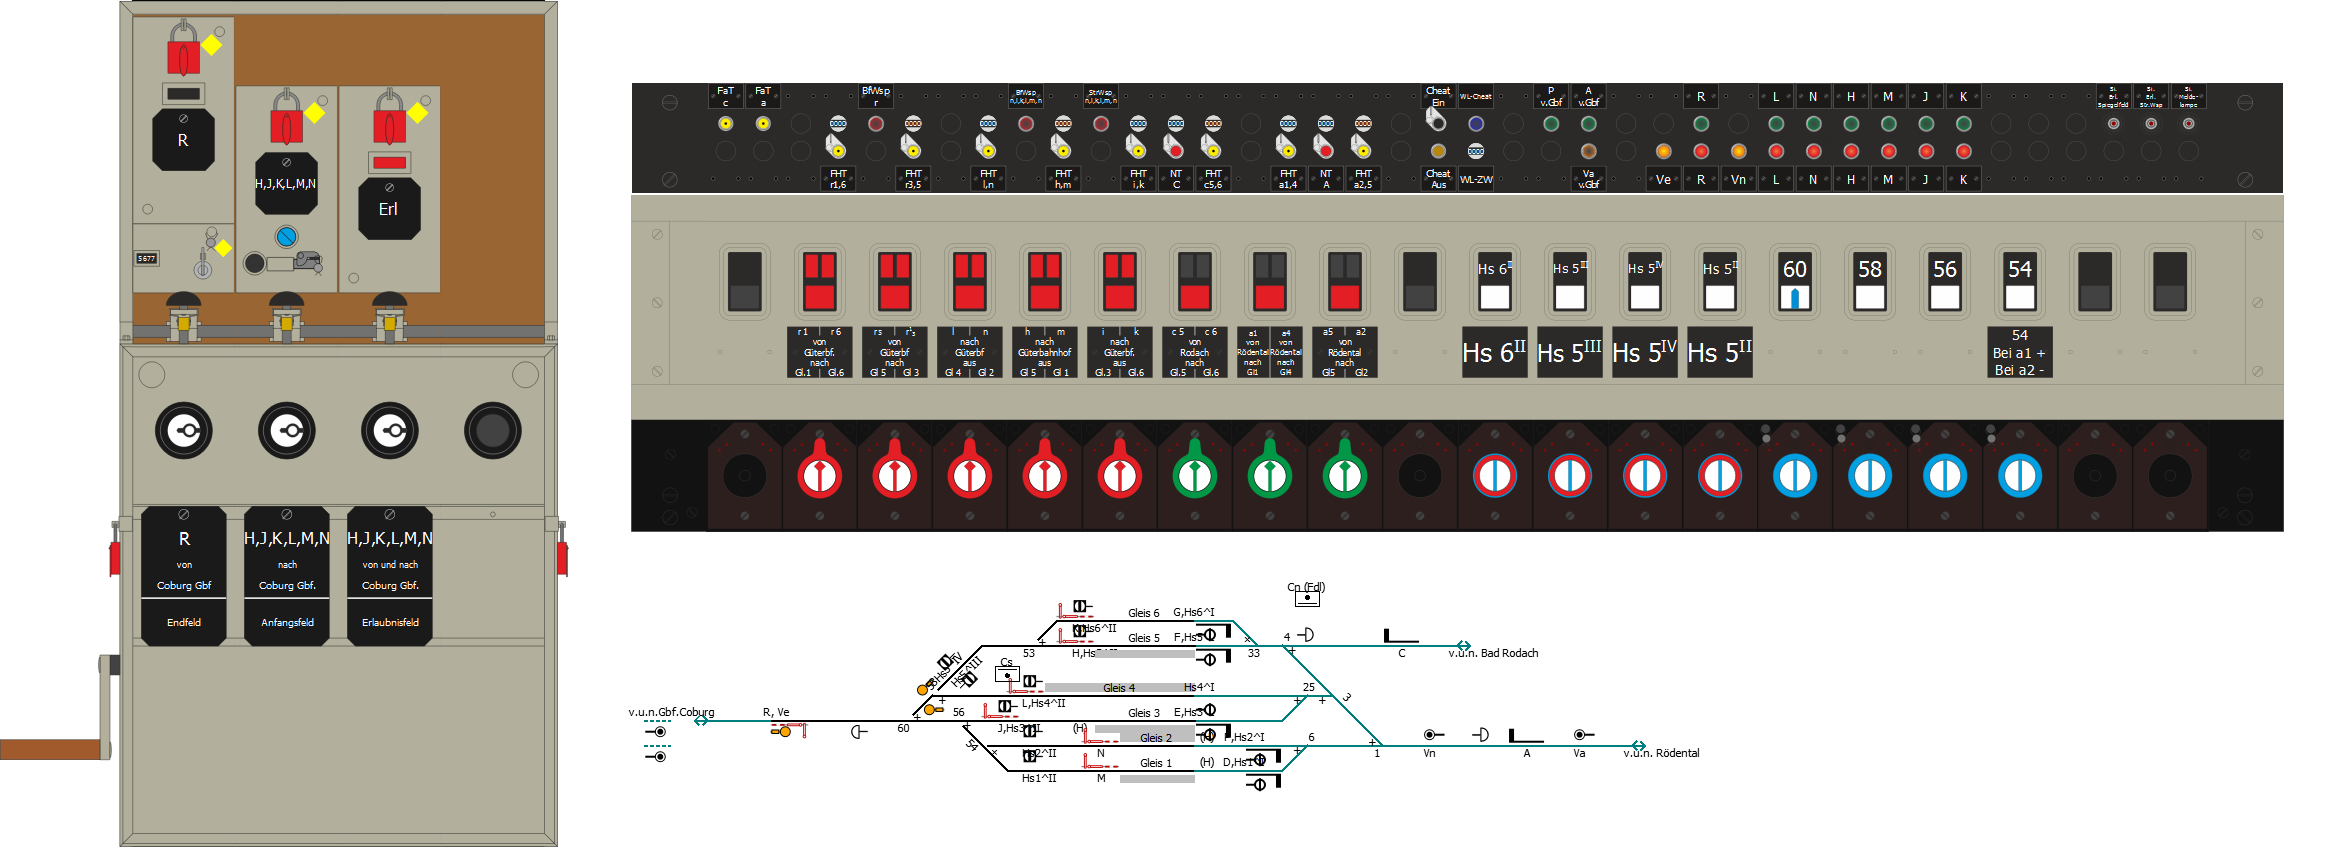The width and height of the screenshot is (2350, 848).
Task: Click the key switch beside the 5677 counter
Action: click(203, 268)
